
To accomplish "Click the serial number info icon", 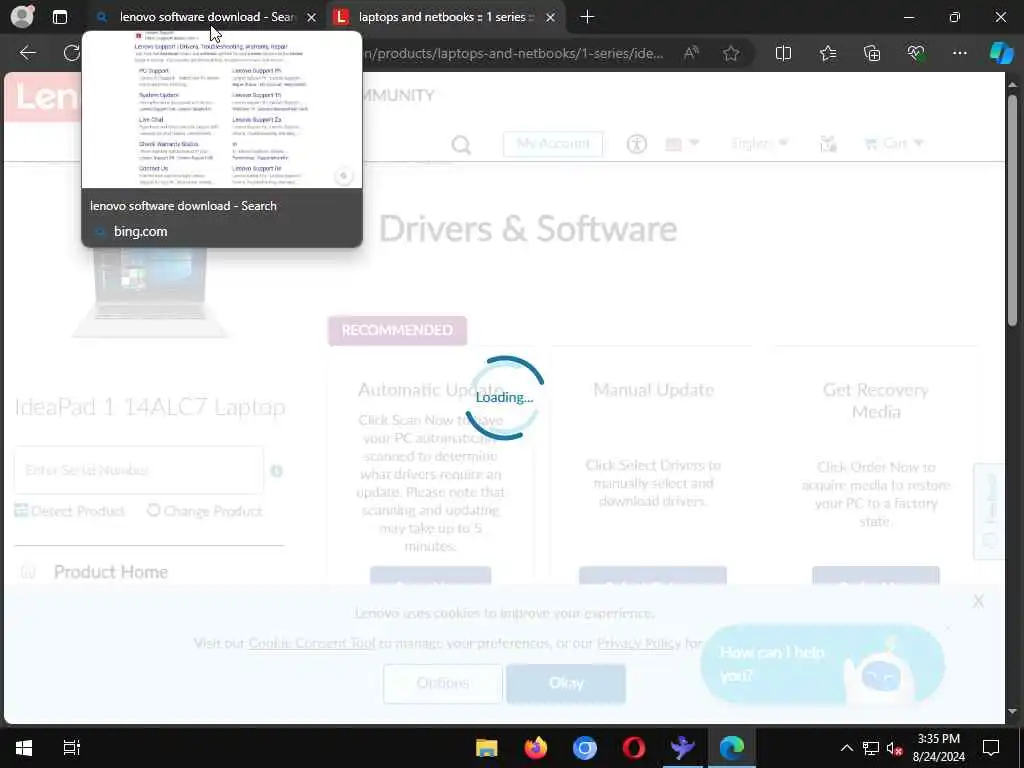I will [276, 471].
